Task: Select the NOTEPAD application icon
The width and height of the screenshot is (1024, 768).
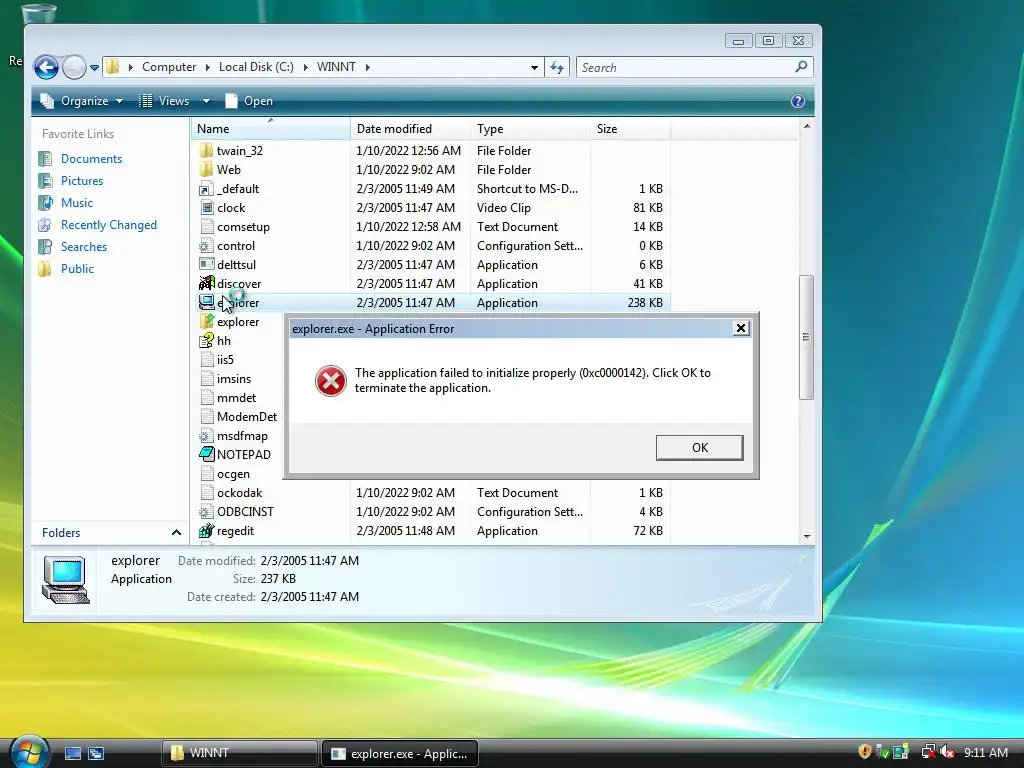Action: point(206,455)
